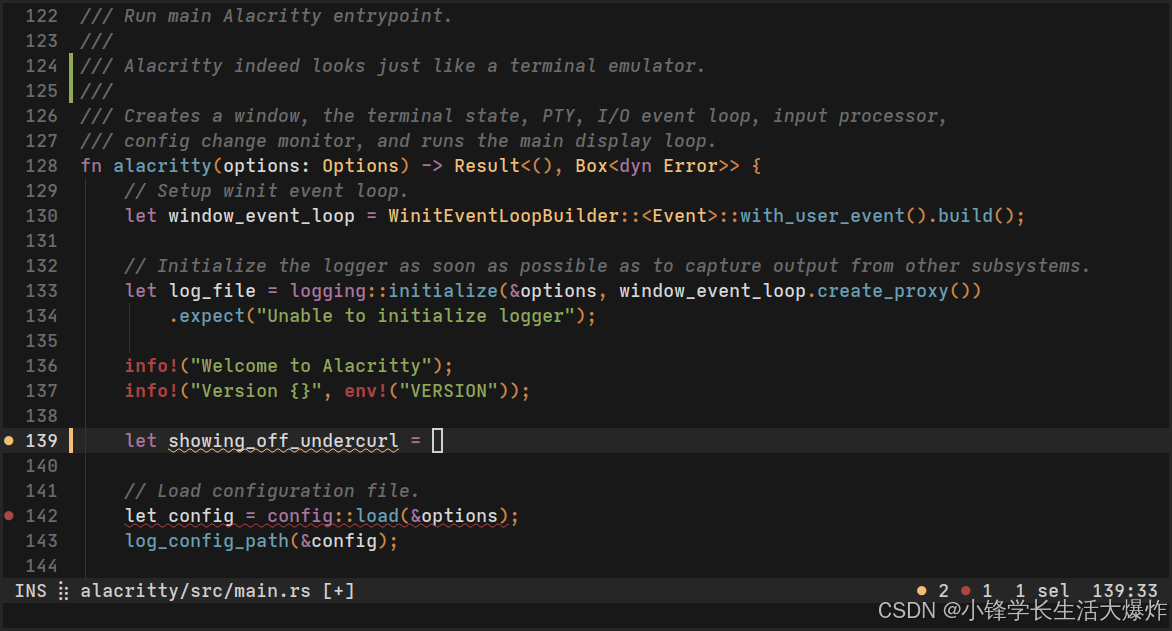Click the cursor position 139:33

tap(1125, 591)
